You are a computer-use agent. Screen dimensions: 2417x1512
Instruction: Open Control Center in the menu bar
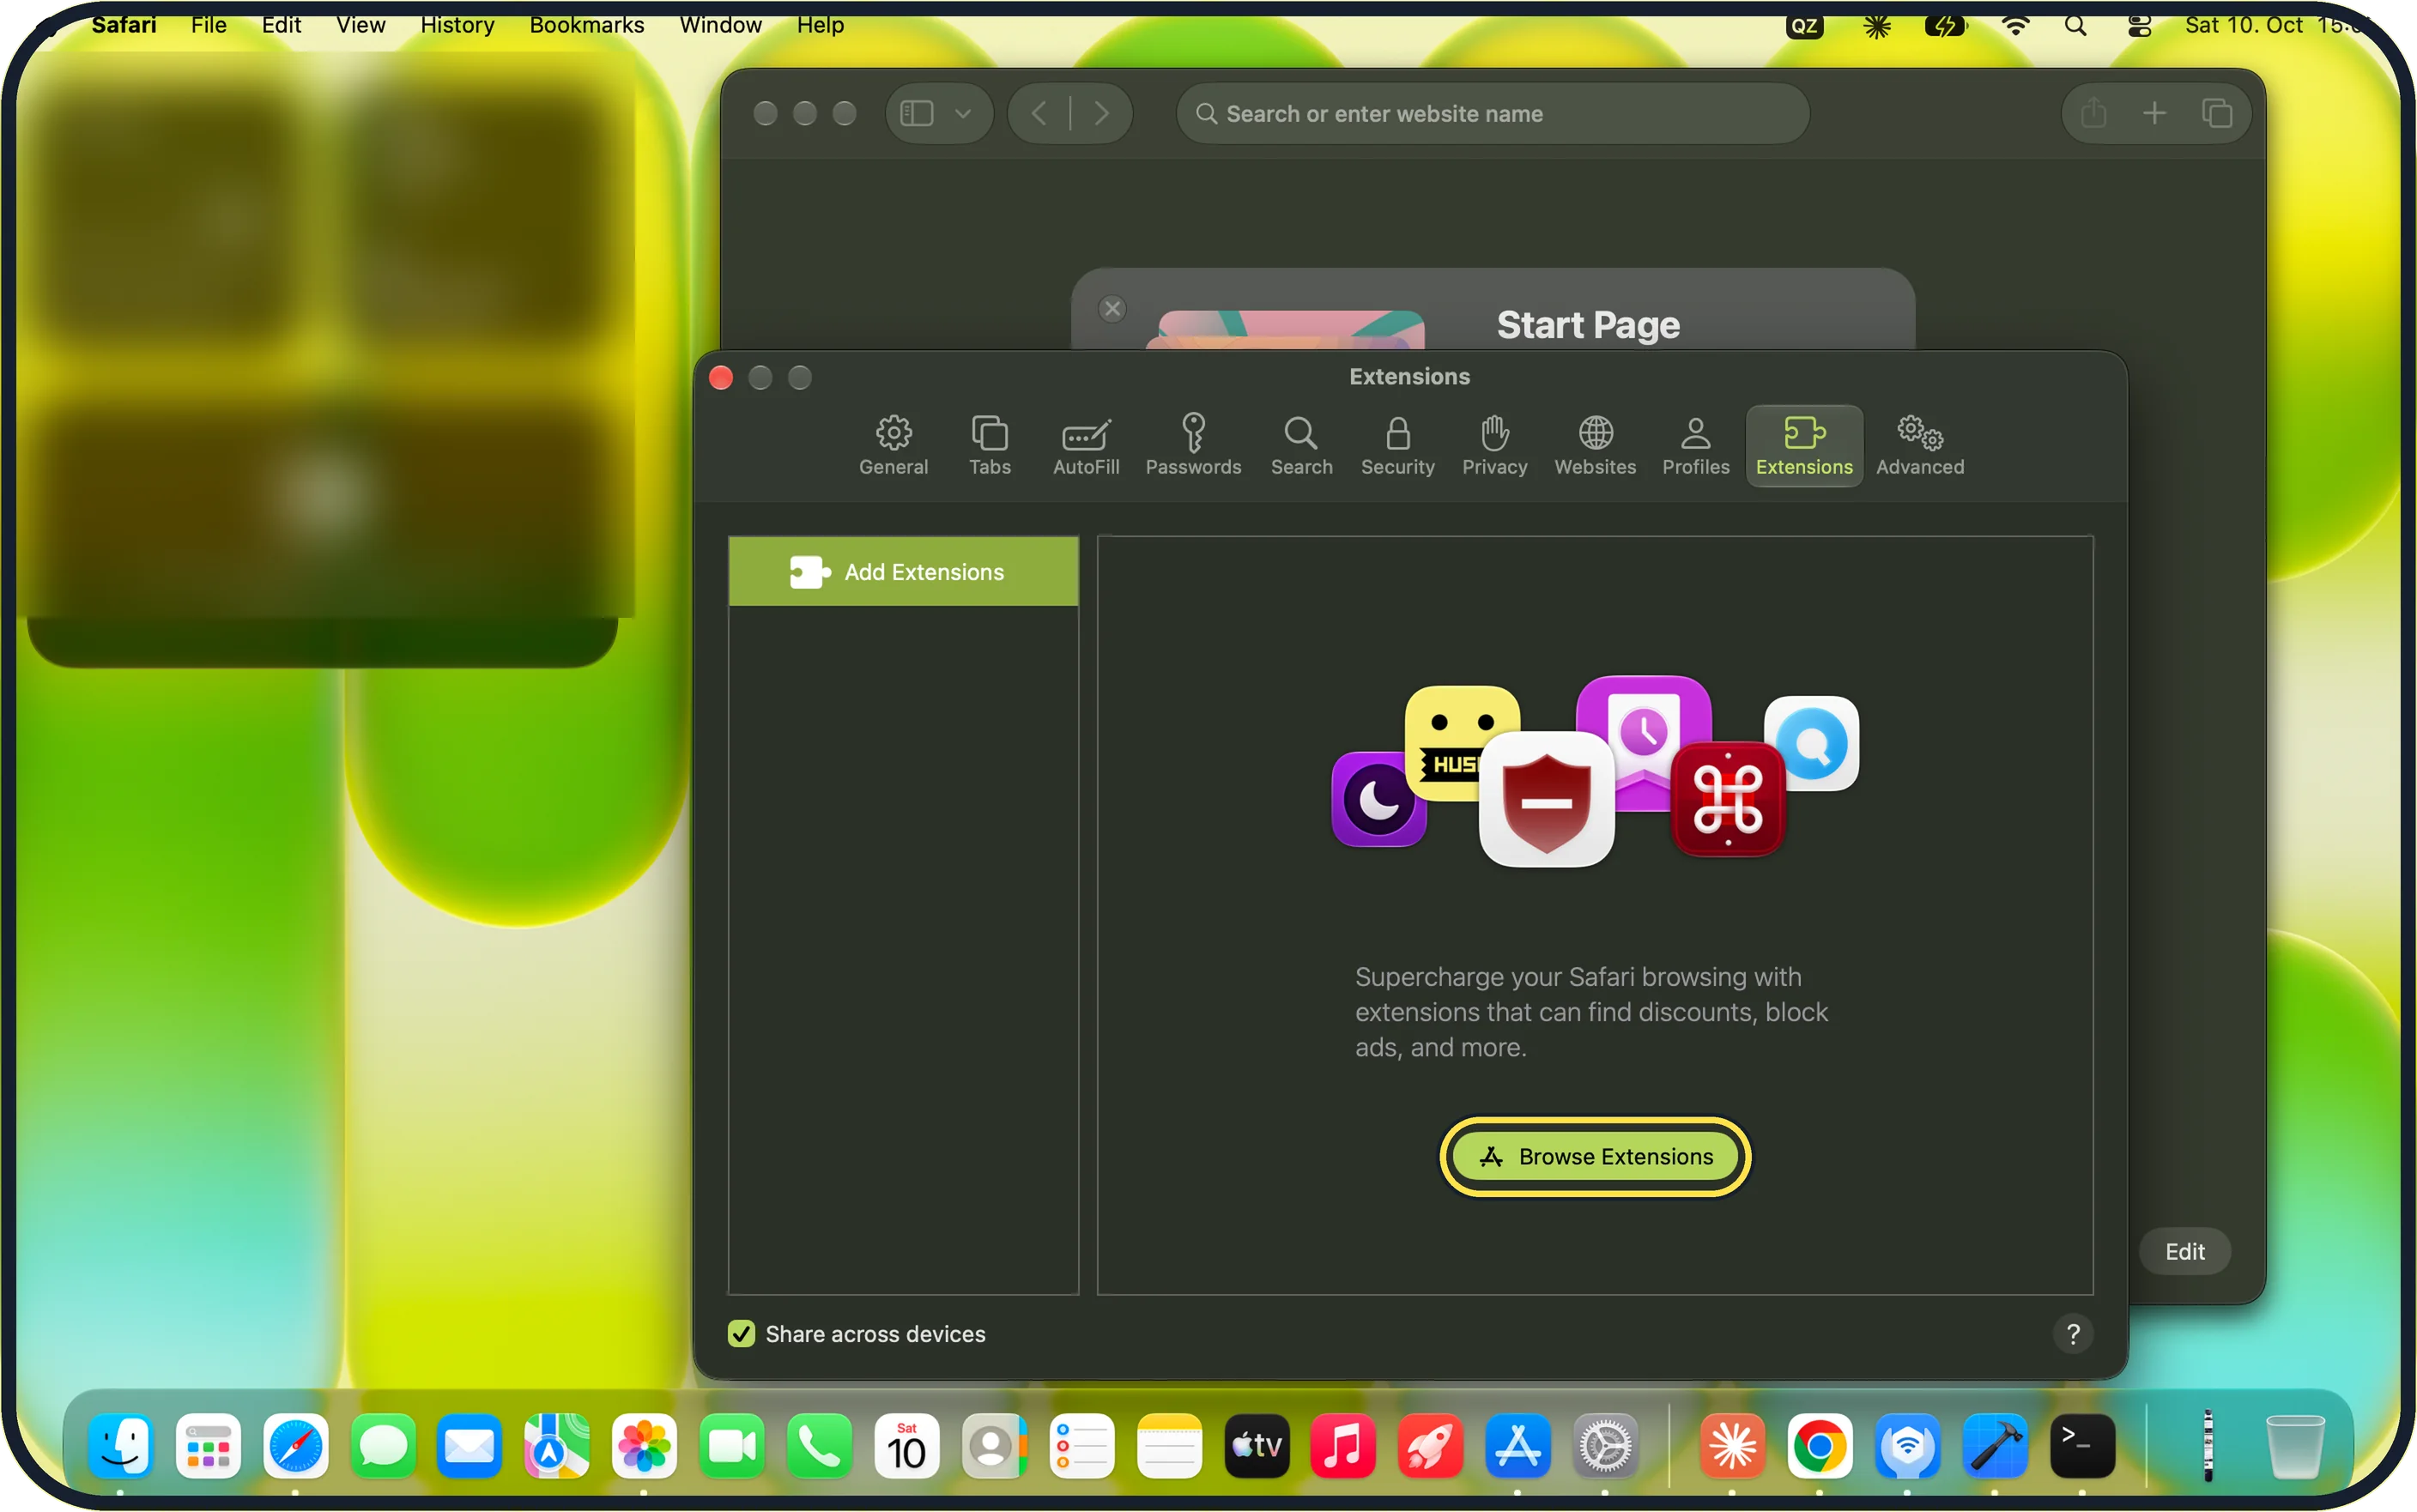pos(2139,25)
